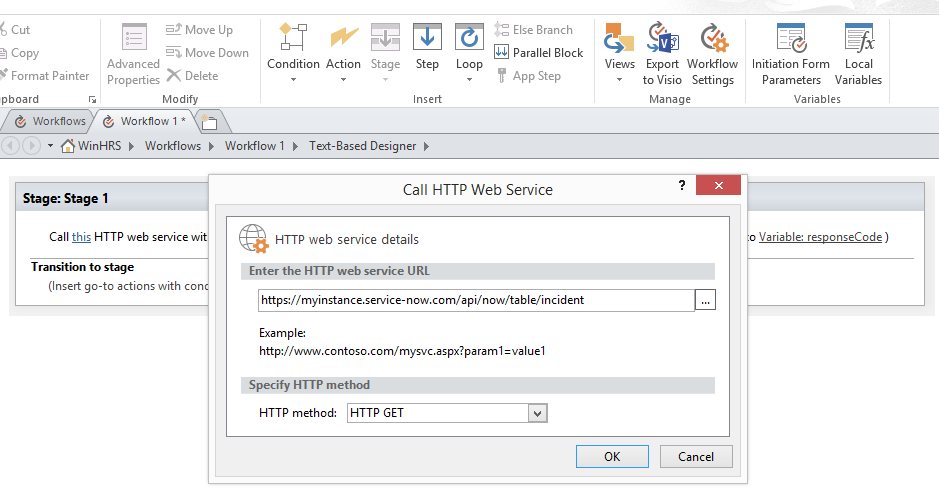Viewport: 939px width, 493px height.
Task: Click the Cut command in clipboard group
Action: click(x=15, y=29)
